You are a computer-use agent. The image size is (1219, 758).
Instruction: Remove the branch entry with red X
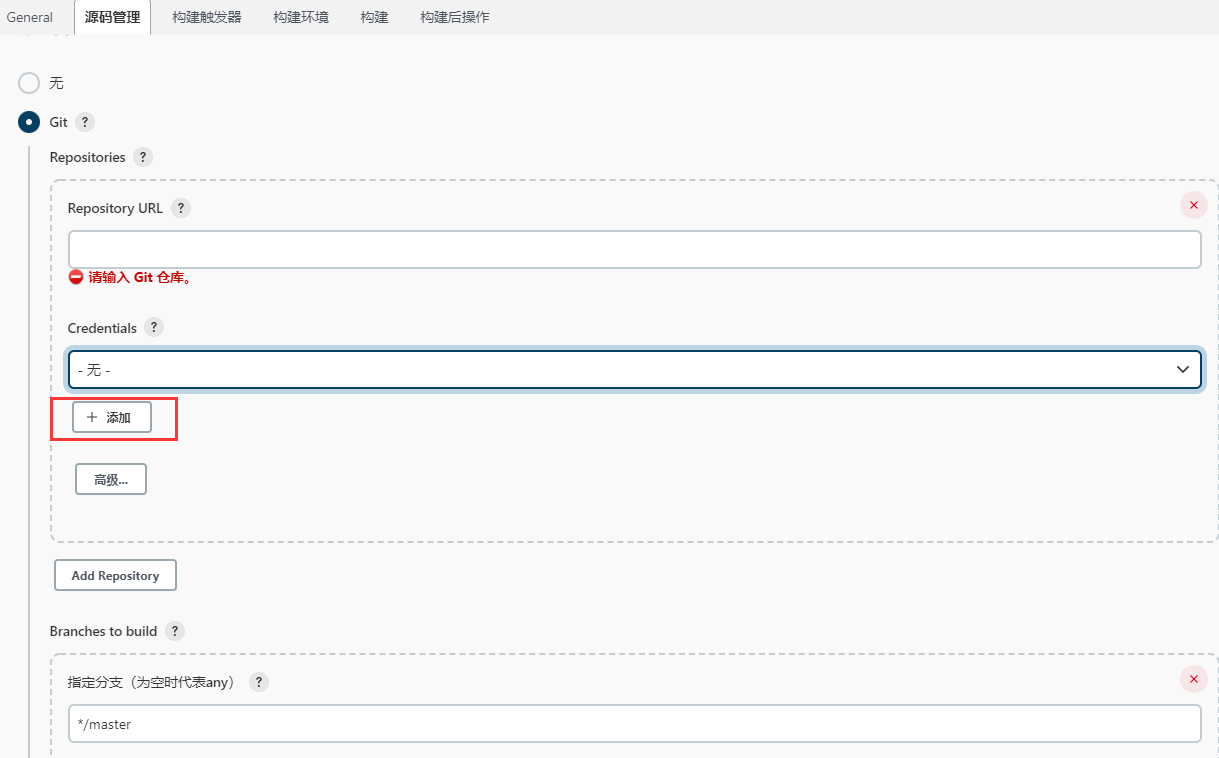(1193, 680)
